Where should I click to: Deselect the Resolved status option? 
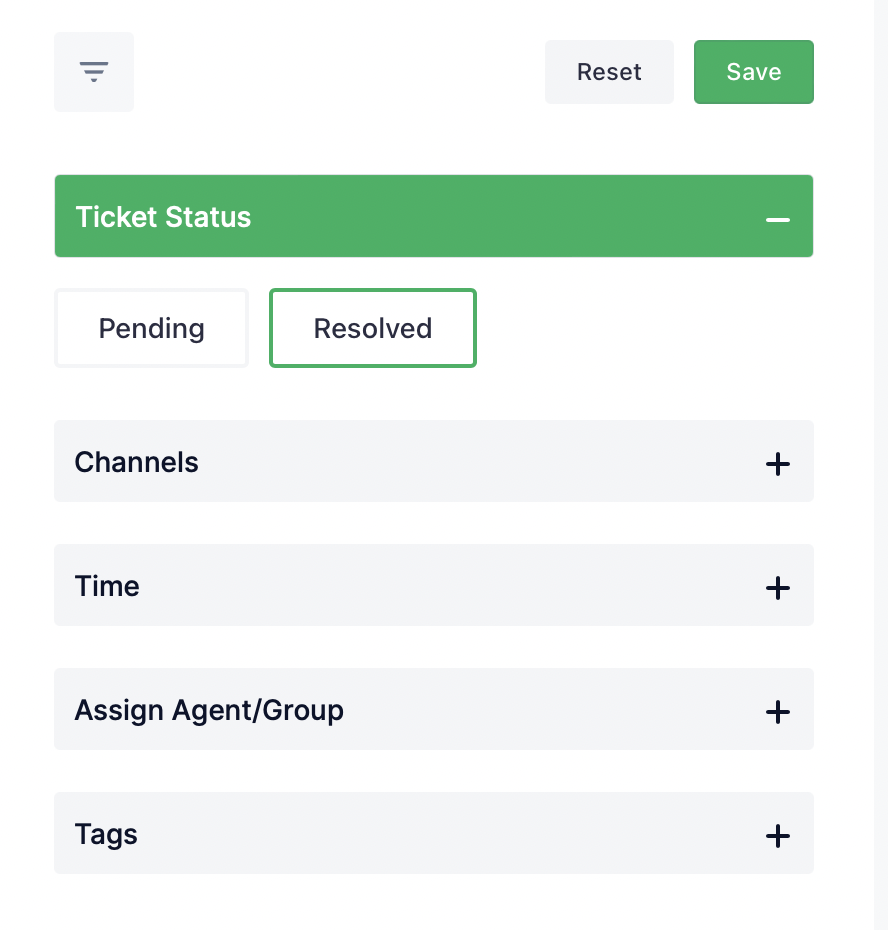tap(373, 328)
